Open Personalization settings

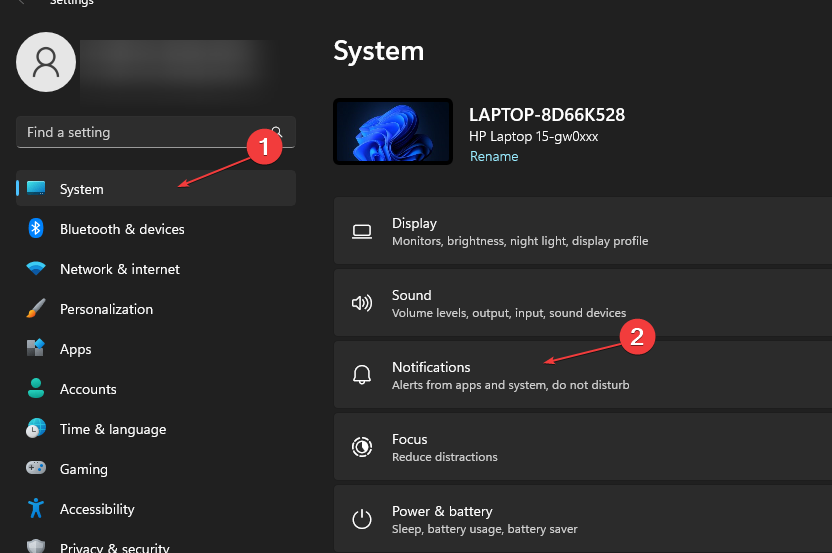pos(156,309)
